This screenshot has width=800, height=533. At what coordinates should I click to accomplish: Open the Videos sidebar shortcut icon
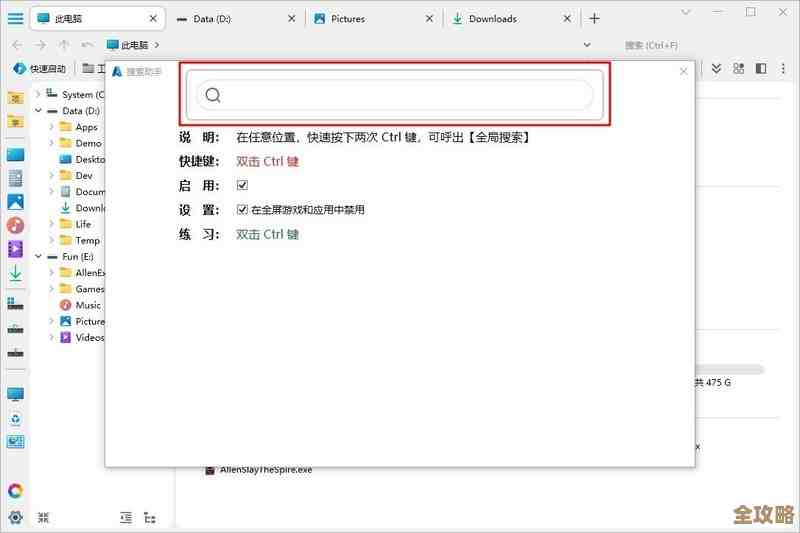click(x=15, y=249)
